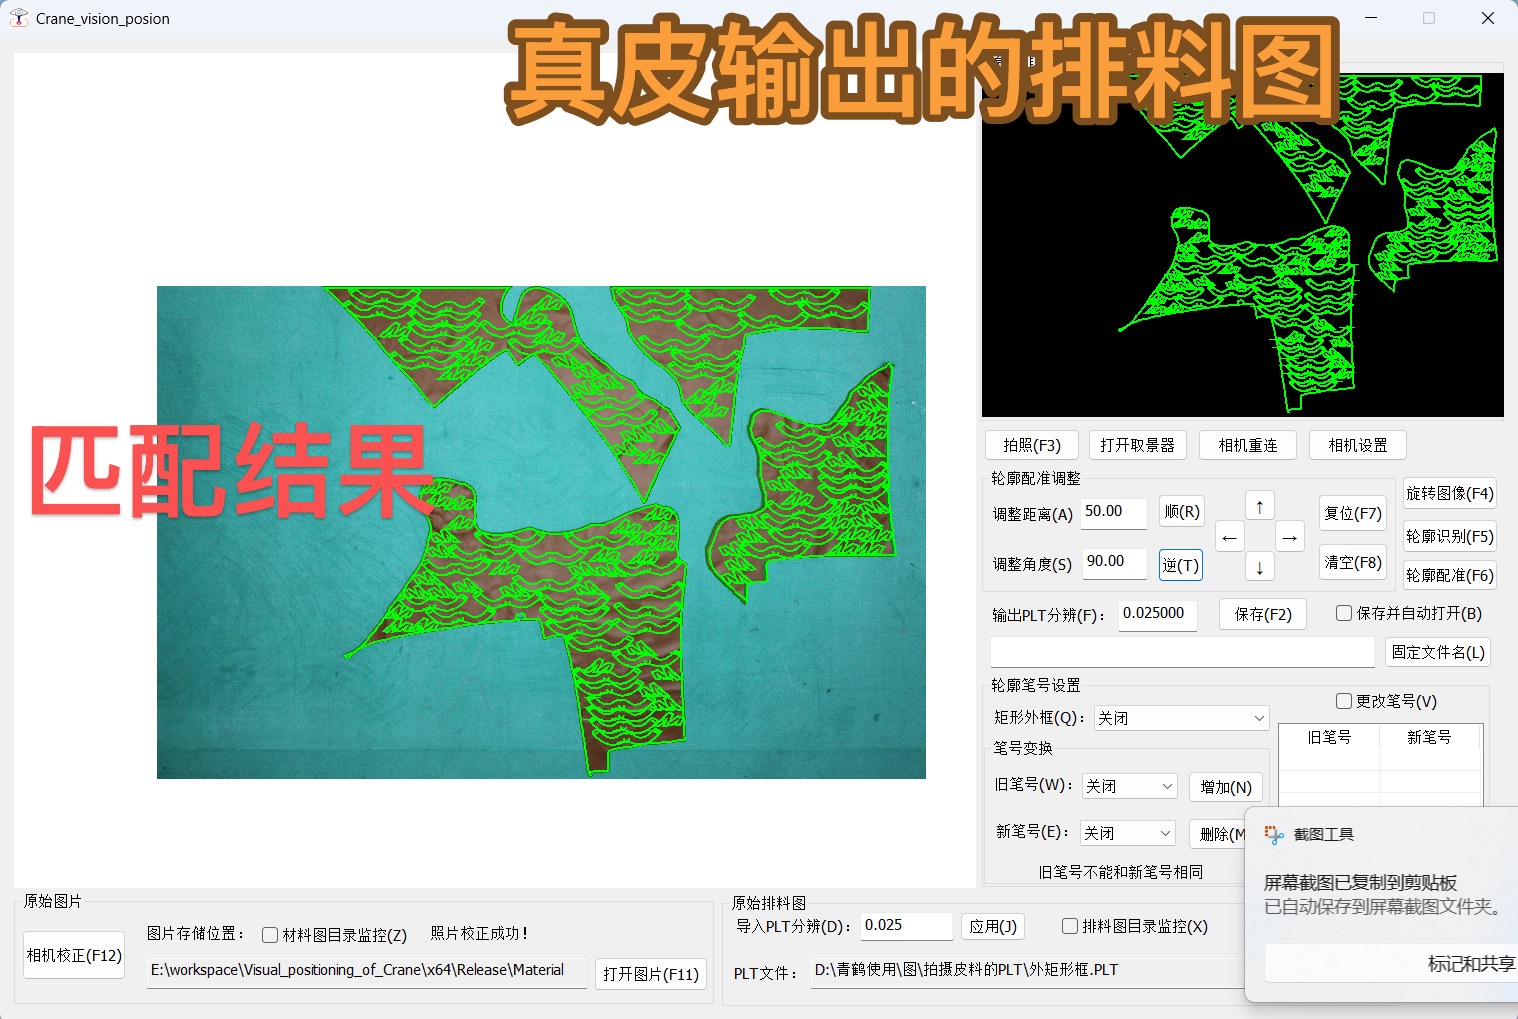Rotate counter-clockwise with 逆(T) button
1518x1019 pixels.
[x=1180, y=565]
